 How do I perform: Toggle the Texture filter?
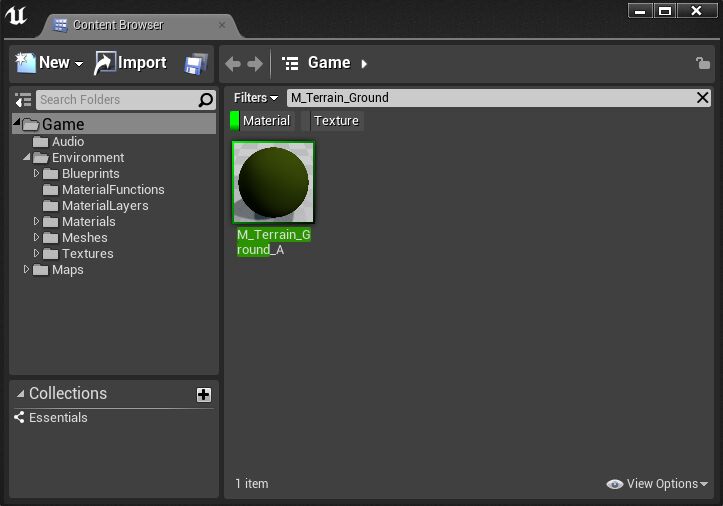point(332,121)
